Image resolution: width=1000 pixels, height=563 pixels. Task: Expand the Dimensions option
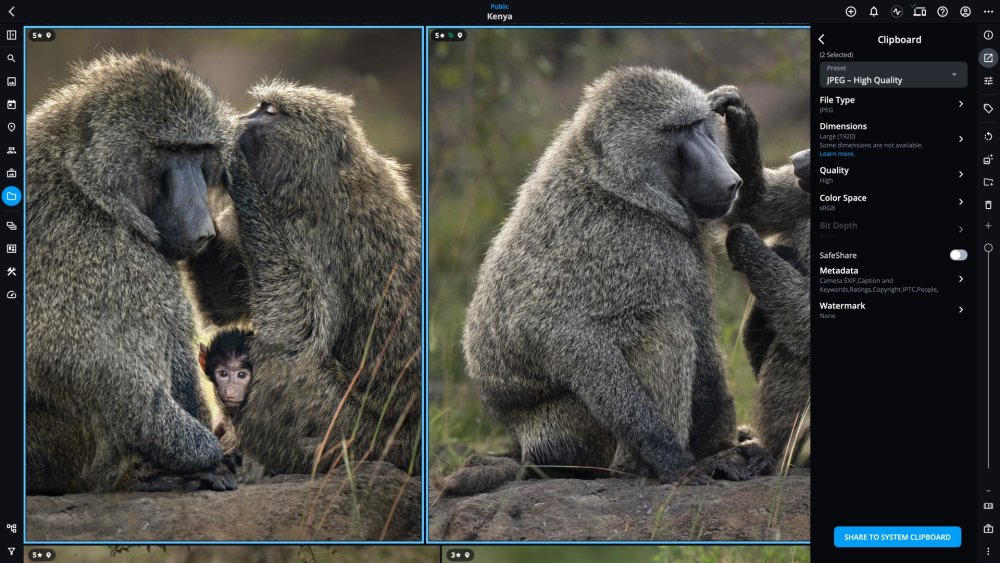(892, 139)
